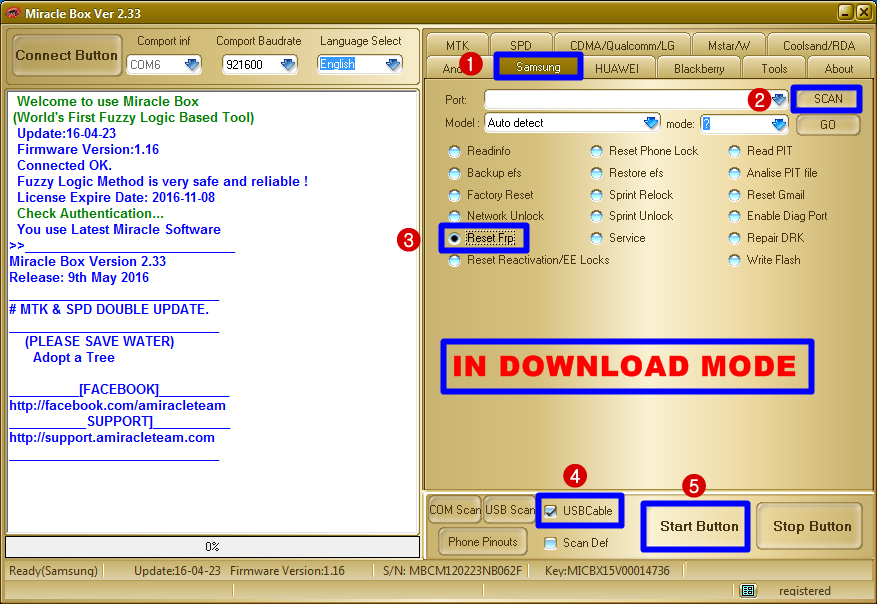Select the Restore efs option
The height and width of the screenshot is (604, 877).
pyautogui.click(x=597, y=173)
